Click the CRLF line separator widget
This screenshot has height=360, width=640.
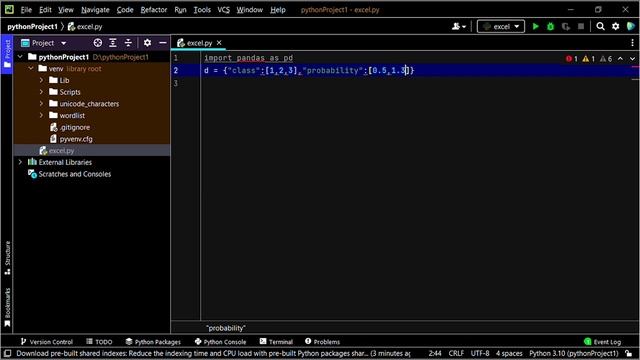456,353
